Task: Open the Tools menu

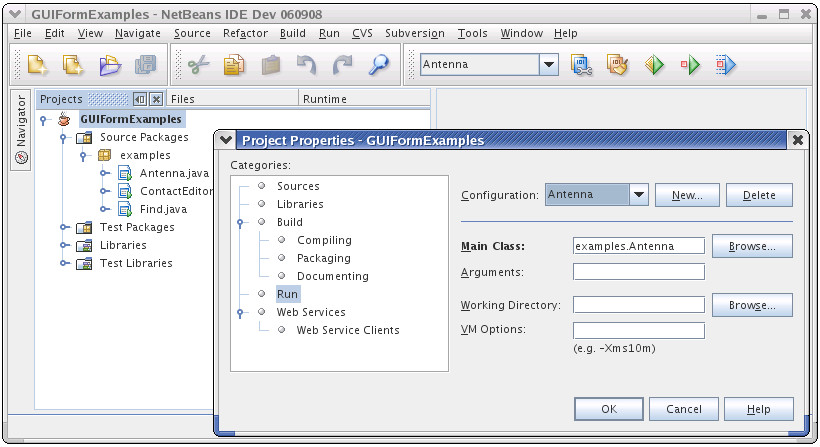Action: point(472,33)
